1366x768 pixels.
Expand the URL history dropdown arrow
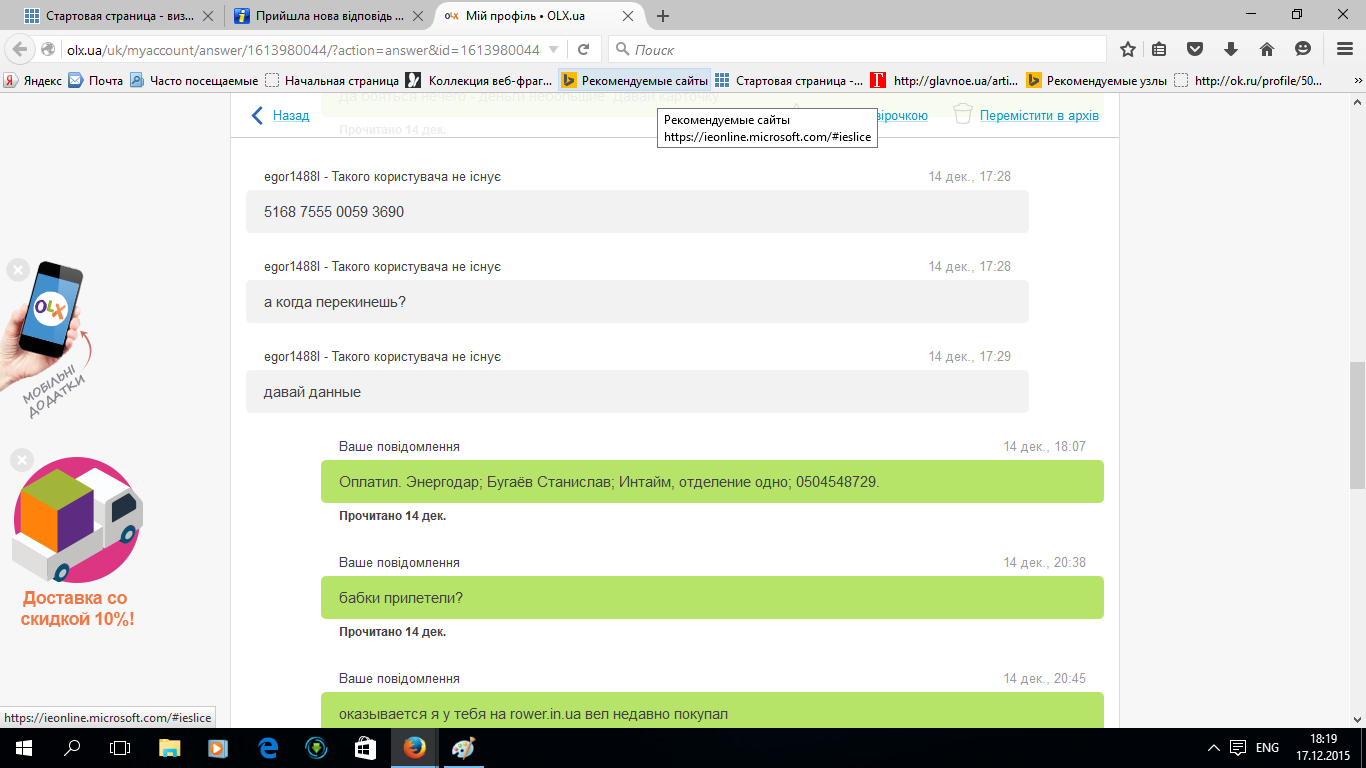[x=554, y=49]
